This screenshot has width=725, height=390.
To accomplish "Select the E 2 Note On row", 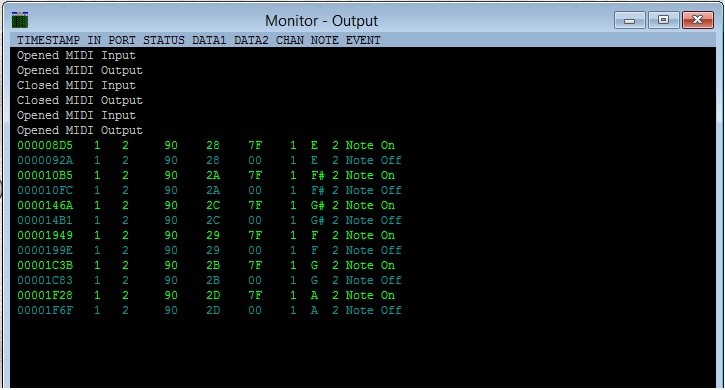I will point(206,145).
